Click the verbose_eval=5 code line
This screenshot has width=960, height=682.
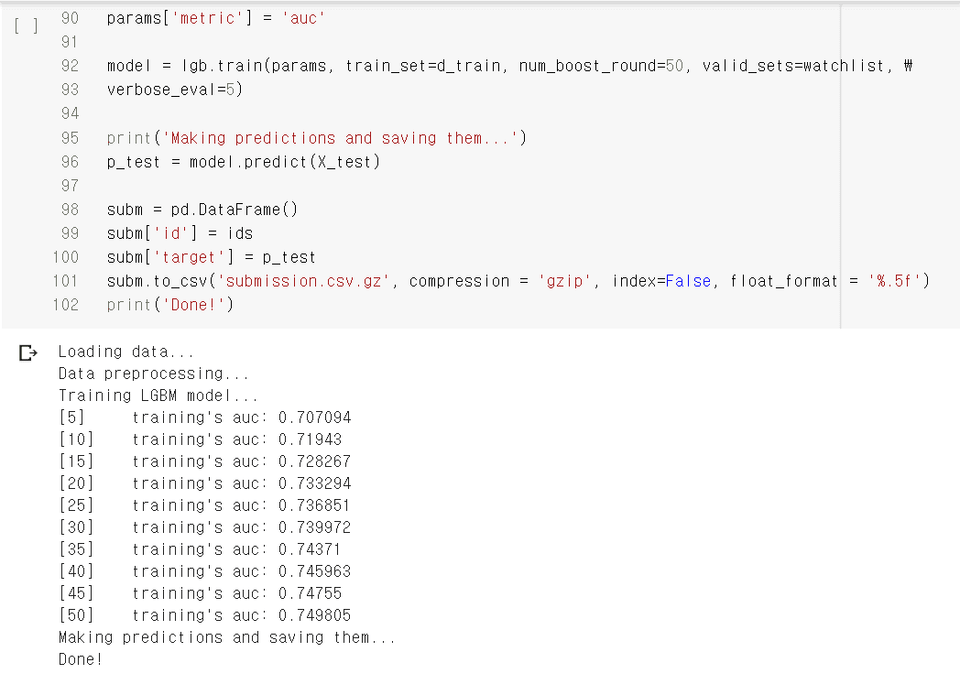(x=174, y=89)
